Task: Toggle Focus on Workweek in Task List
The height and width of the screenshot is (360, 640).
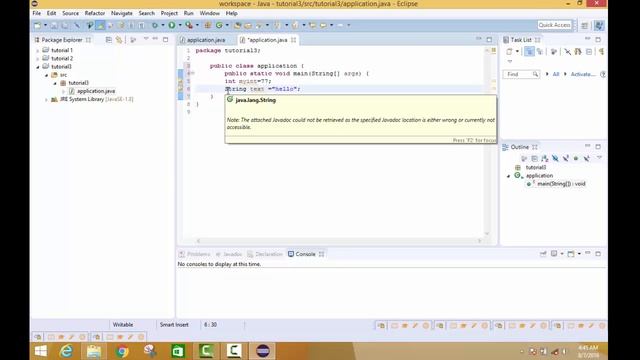Action: pos(554,51)
